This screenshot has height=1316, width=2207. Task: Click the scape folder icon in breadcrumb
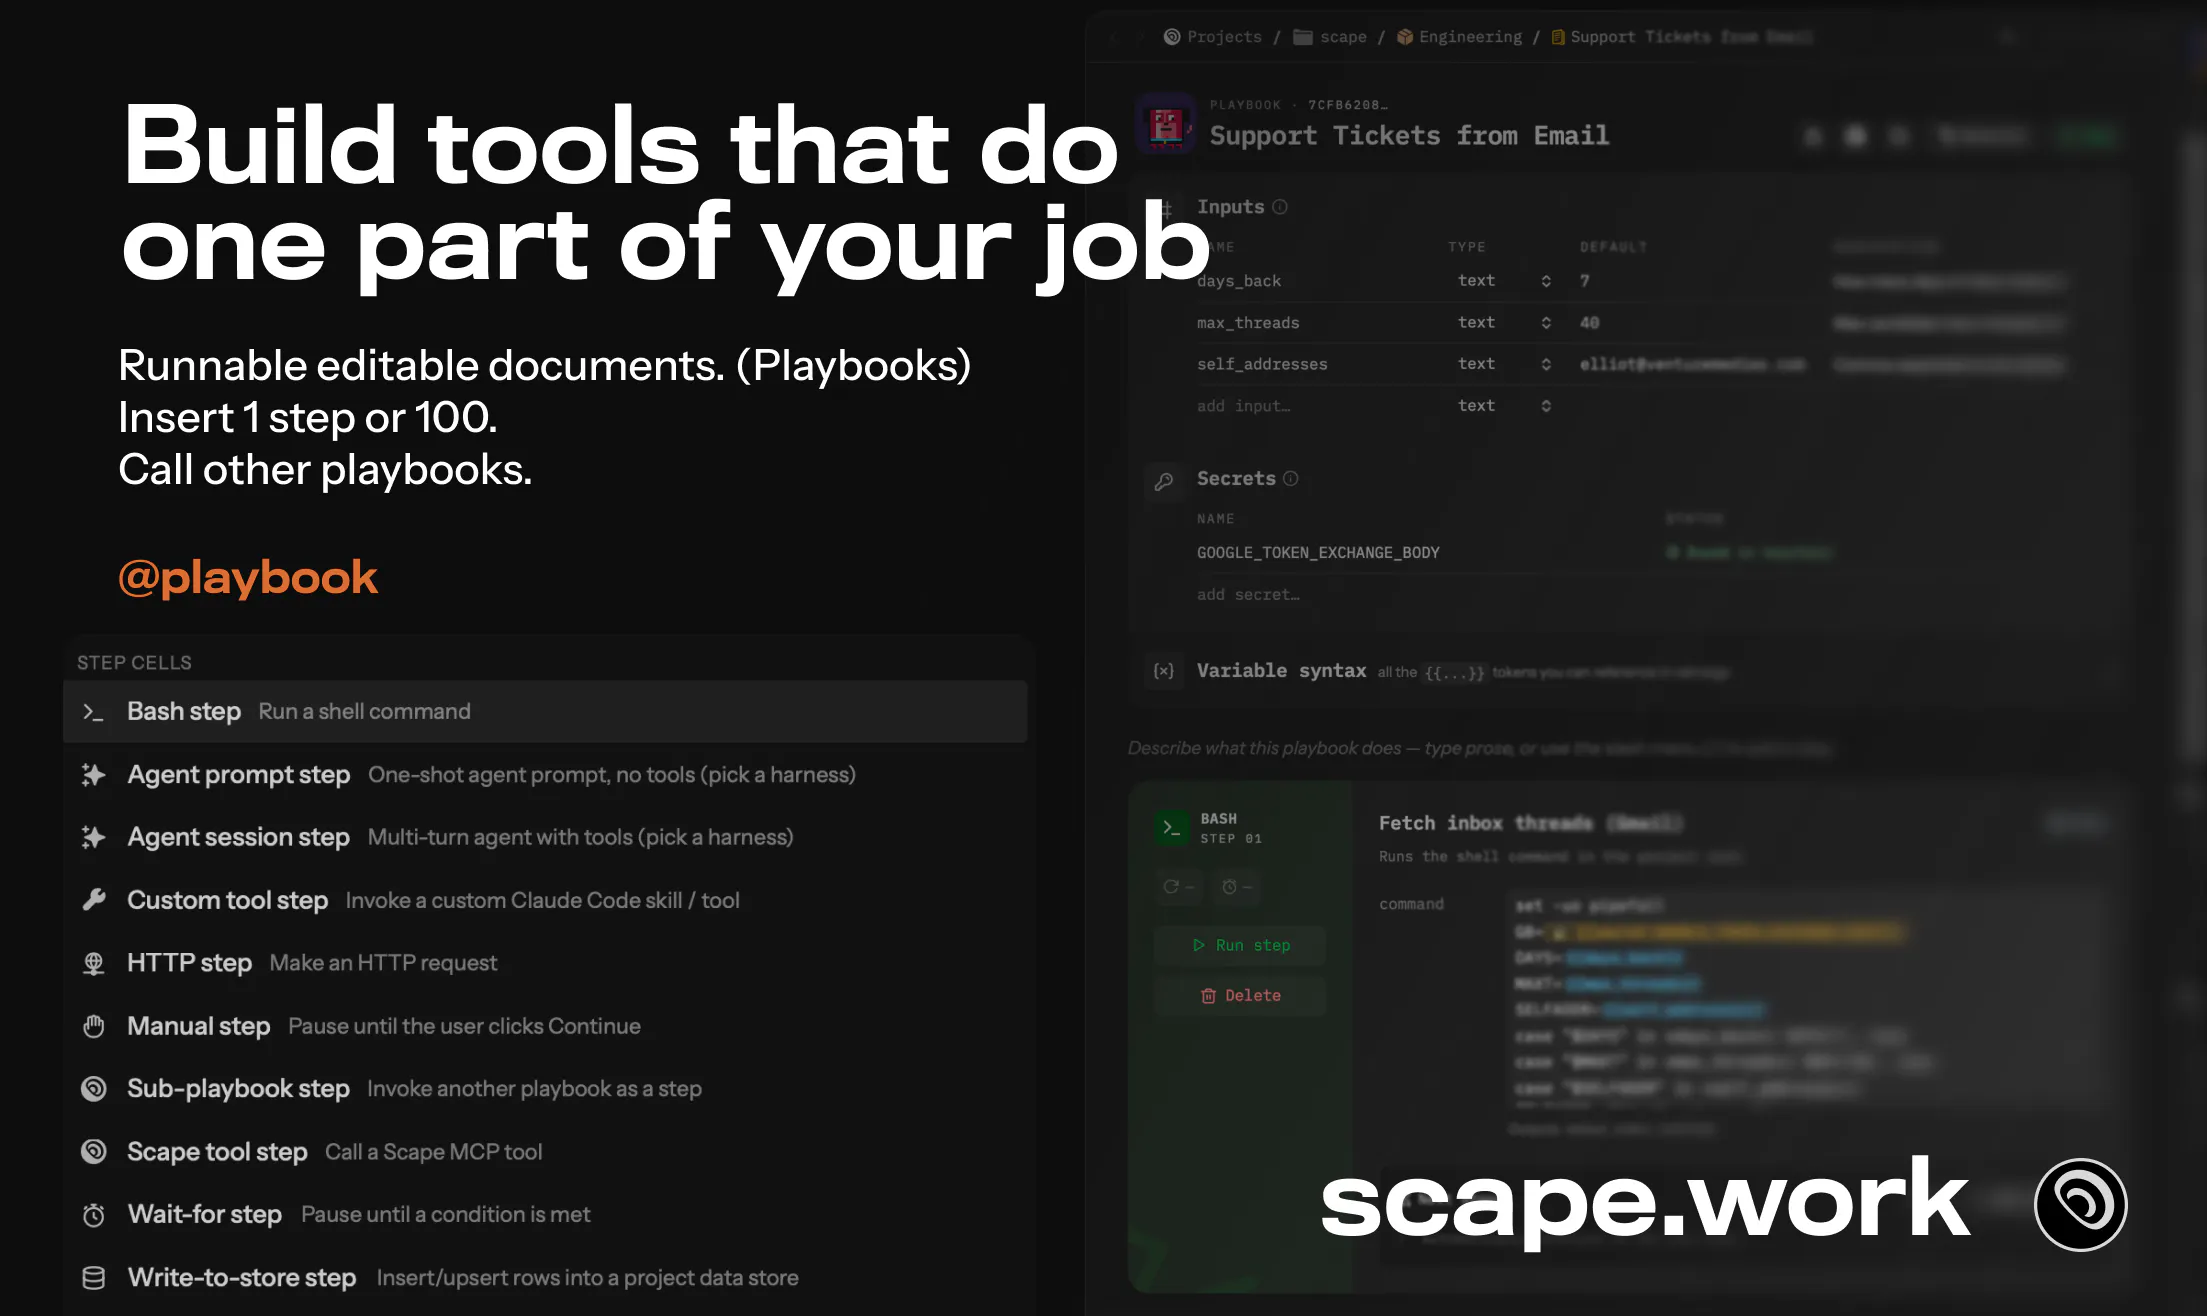click(x=1303, y=37)
